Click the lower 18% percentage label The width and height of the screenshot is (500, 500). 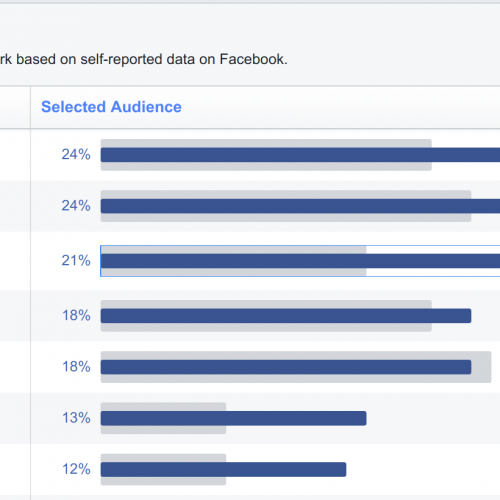(x=76, y=367)
